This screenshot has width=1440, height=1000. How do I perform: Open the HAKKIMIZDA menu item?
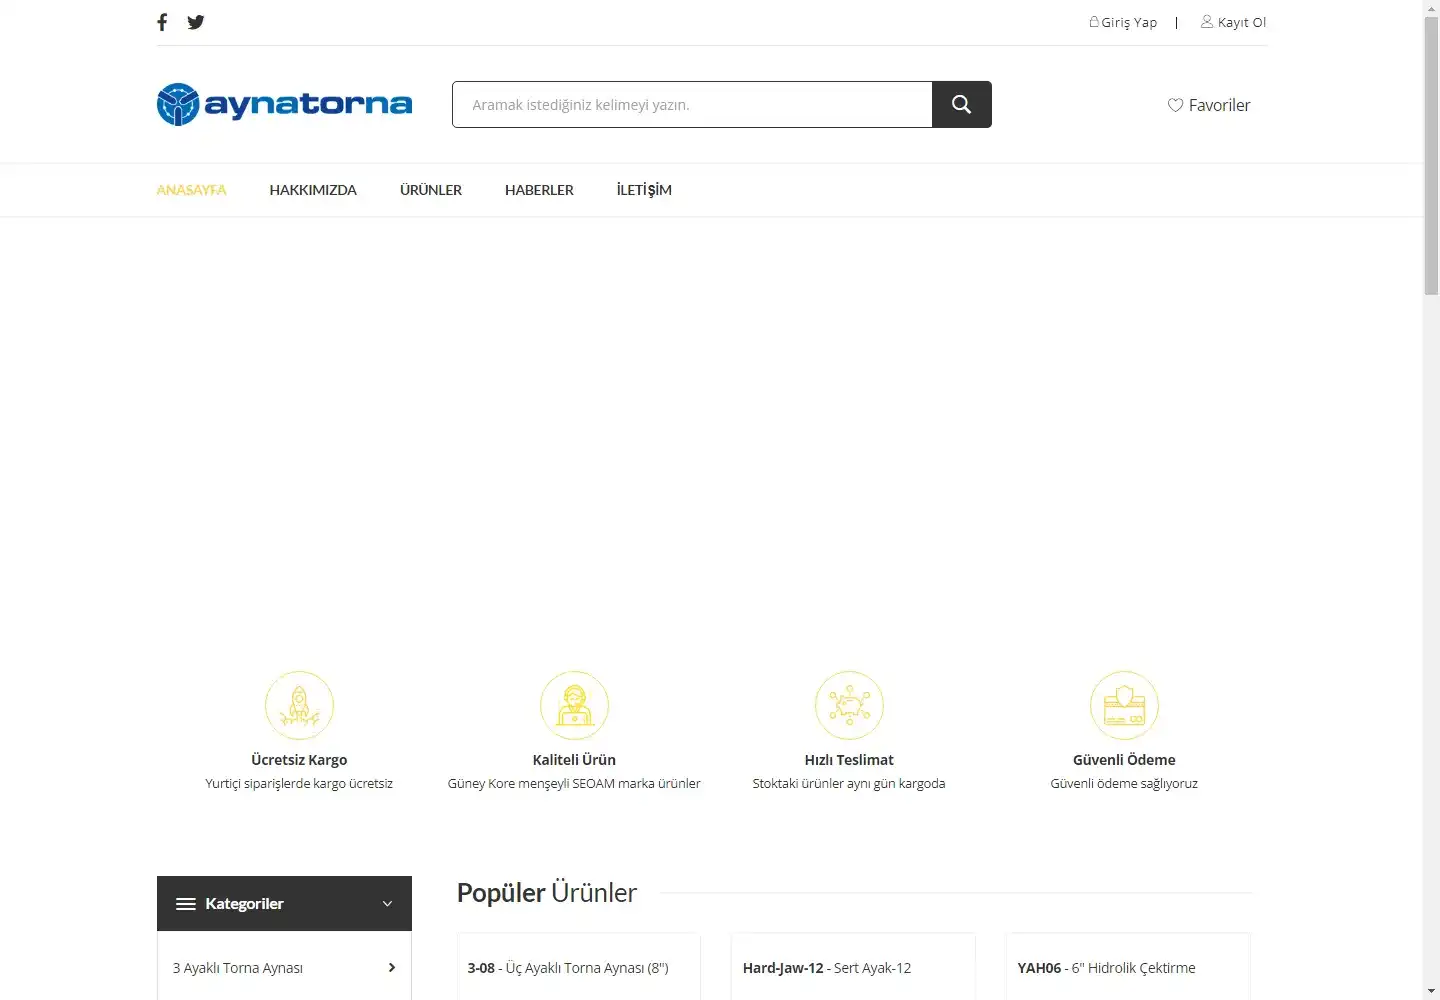tap(313, 190)
